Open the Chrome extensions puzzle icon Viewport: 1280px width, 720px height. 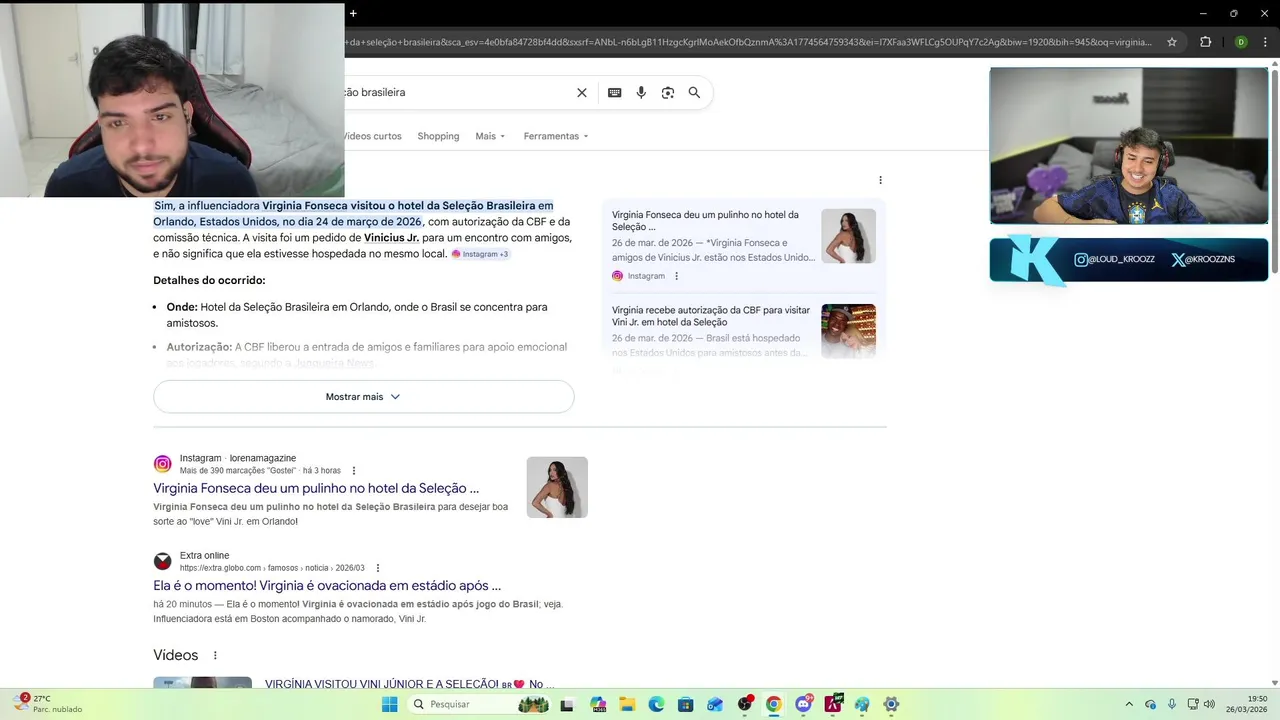tap(1205, 42)
